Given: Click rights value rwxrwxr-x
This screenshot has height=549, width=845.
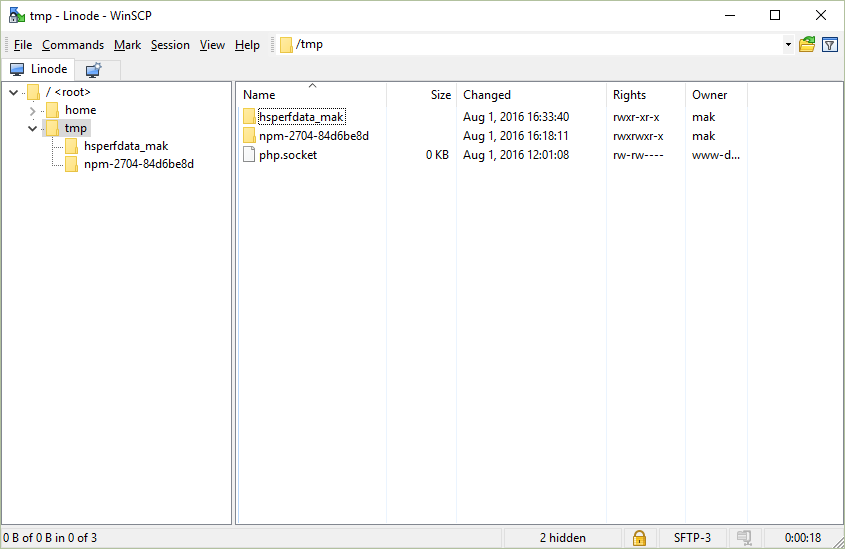Looking at the screenshot, I should click(638, 136).
